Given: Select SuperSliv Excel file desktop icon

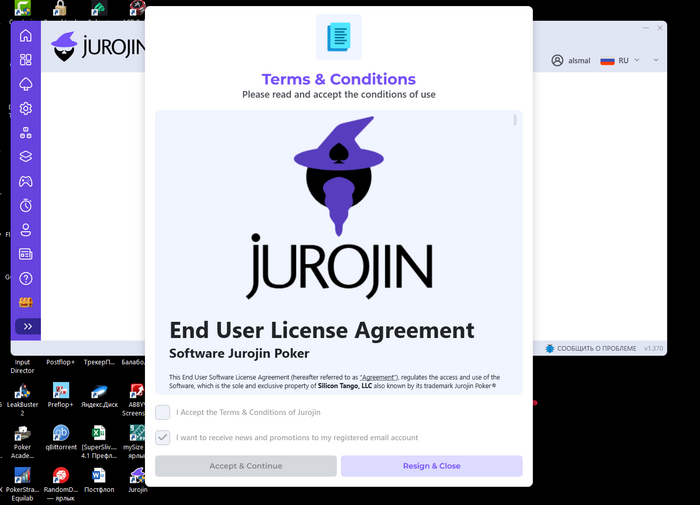Looking at the screenshot, I should tap(99, 442).
